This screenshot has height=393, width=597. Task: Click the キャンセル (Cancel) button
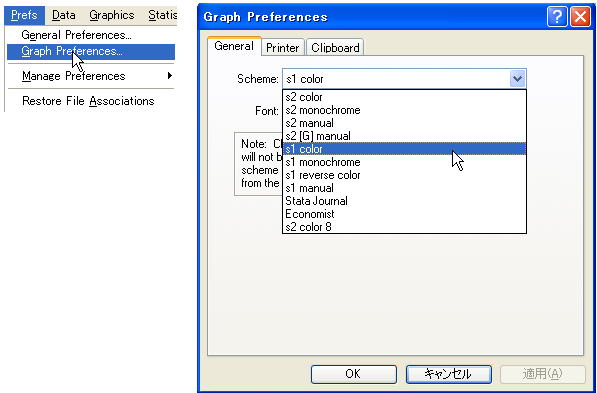[449, 374]
